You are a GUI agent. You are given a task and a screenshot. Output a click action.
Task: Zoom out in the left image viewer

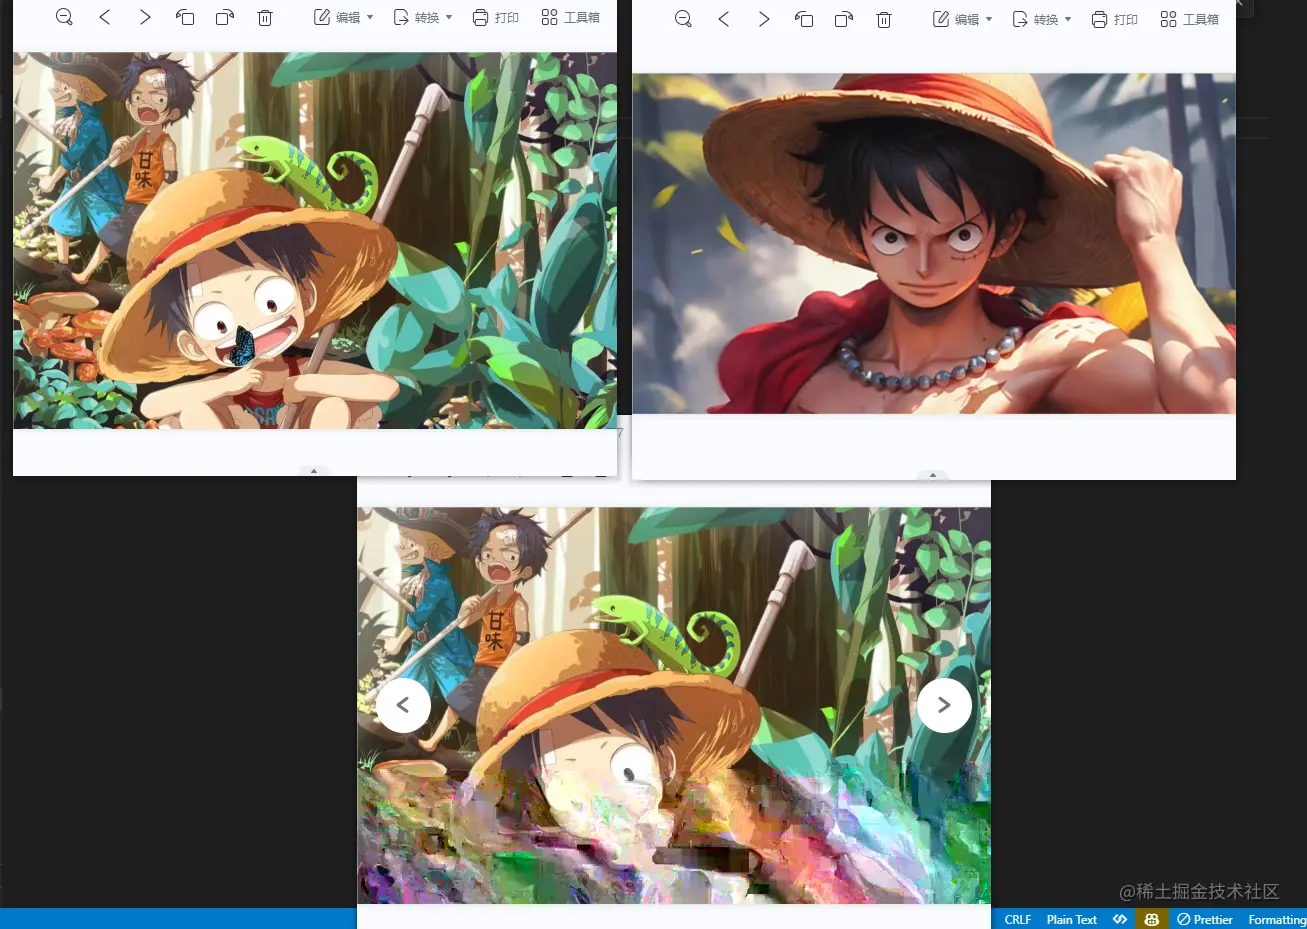tap(64, 17)
